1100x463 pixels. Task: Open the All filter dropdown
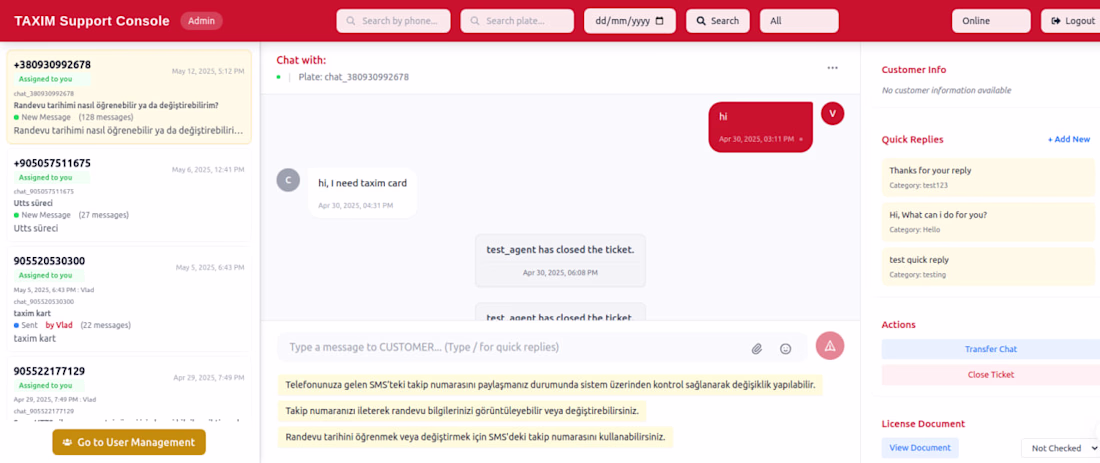click(x=799, y=21)
